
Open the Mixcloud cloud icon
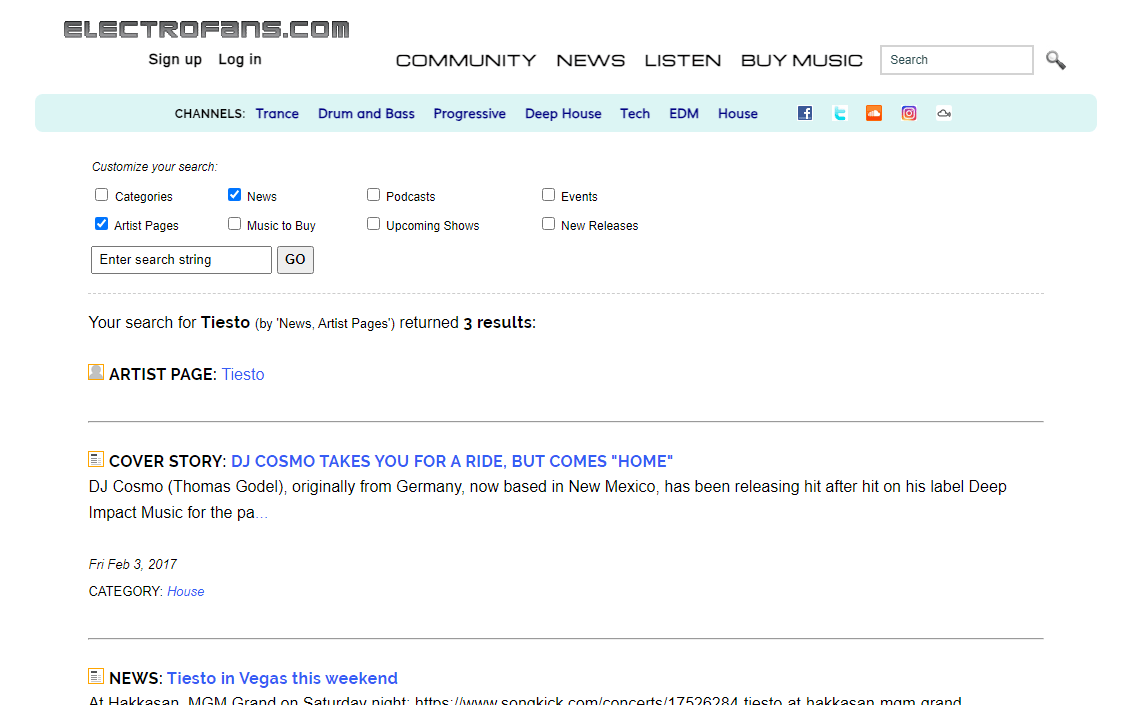(x=943, y=113)
